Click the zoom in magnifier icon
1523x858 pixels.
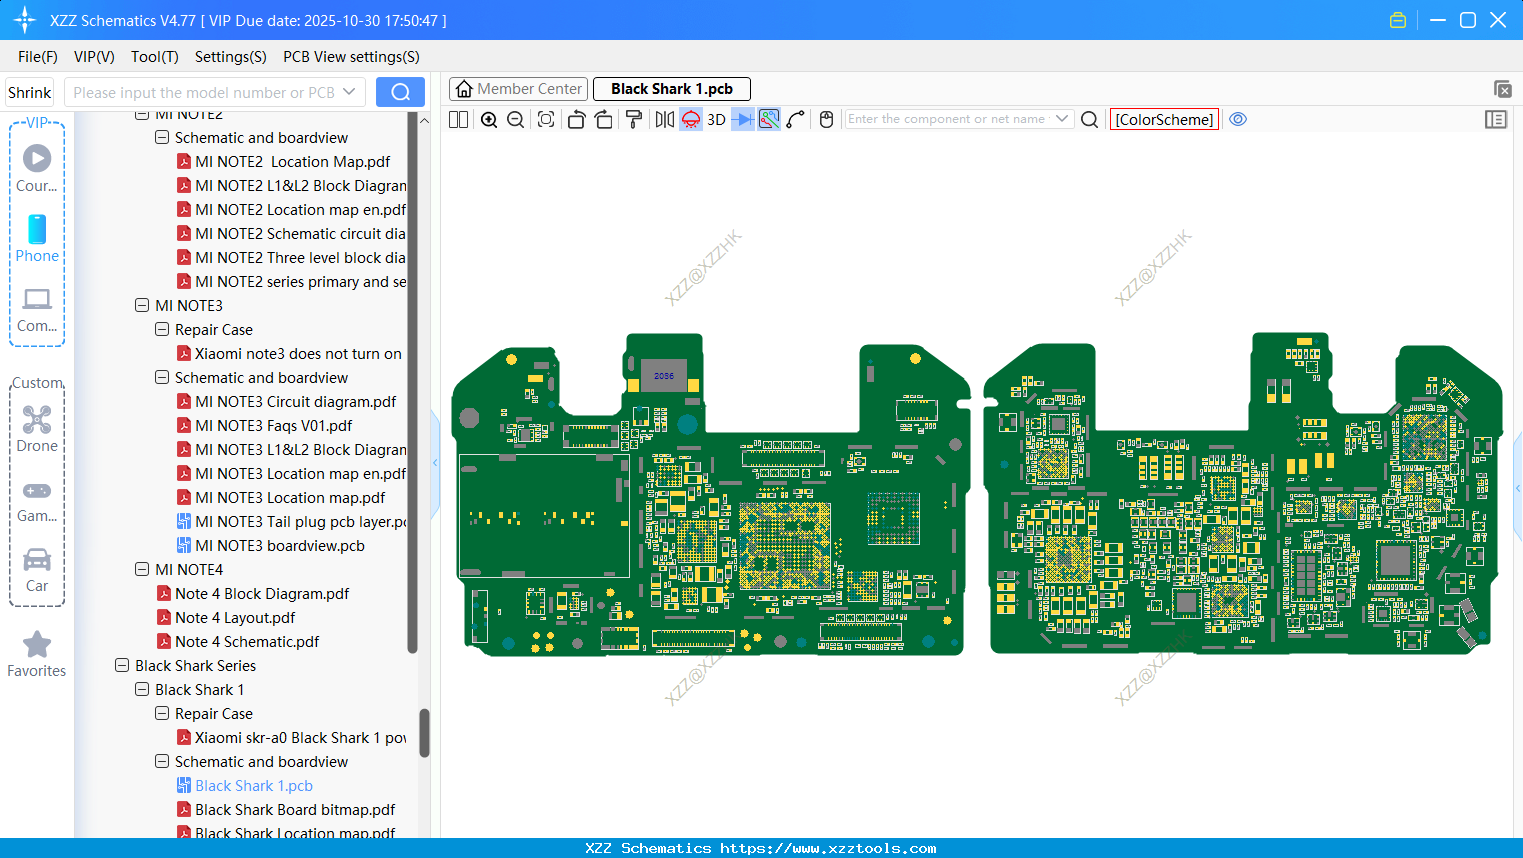(x=489, y=120)
